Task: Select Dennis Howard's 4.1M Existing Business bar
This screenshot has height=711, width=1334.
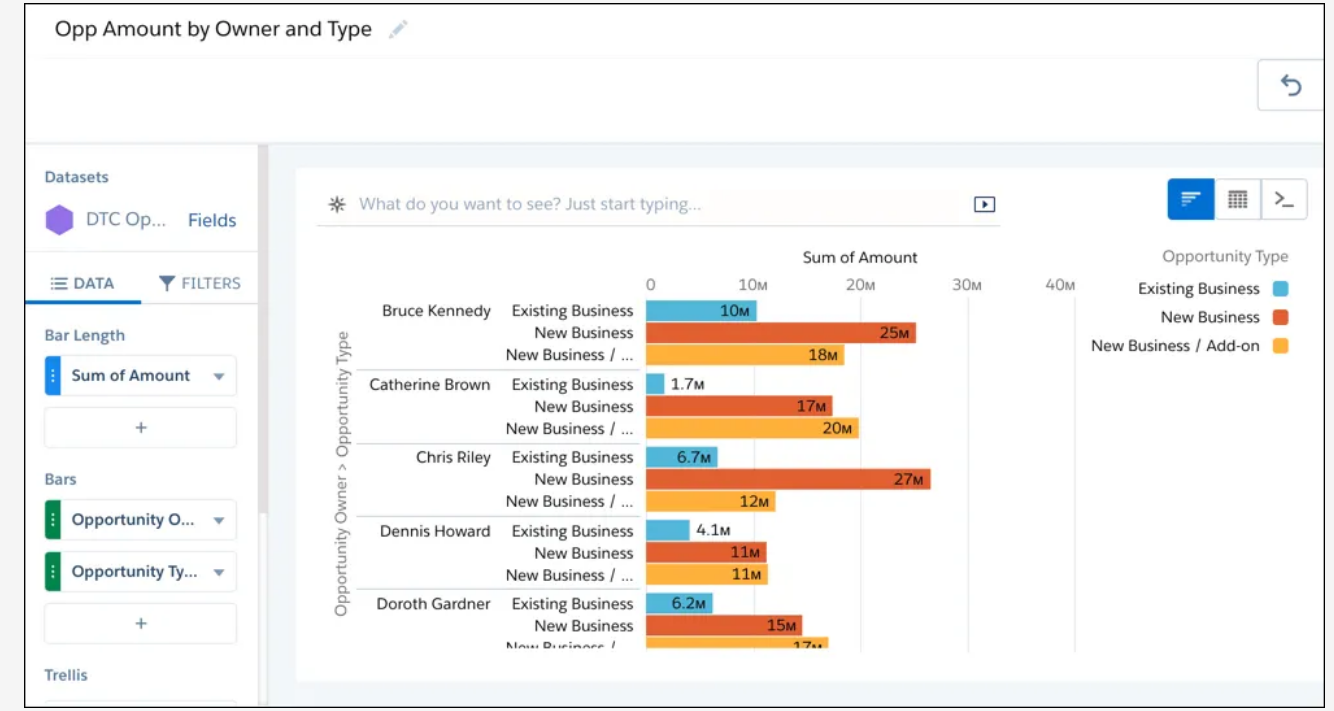Action: tap(668, 531)
